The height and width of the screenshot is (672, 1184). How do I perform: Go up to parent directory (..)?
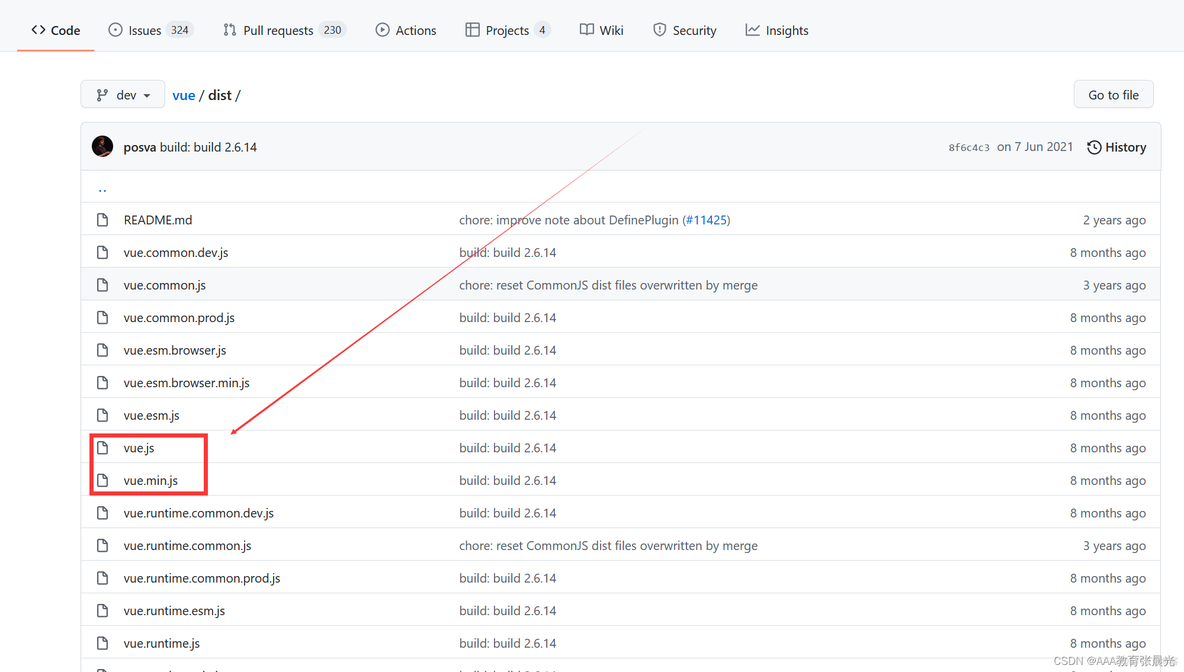click(103, 188)
